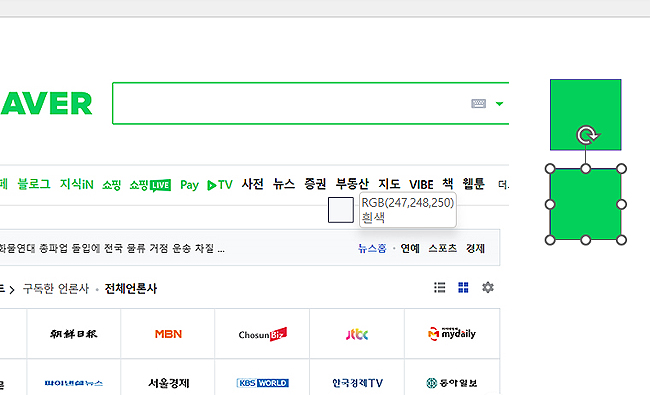The image size is (650, 395).
Task: Click the on-screen keyboard icon in search box
Action: coord(478,103)
